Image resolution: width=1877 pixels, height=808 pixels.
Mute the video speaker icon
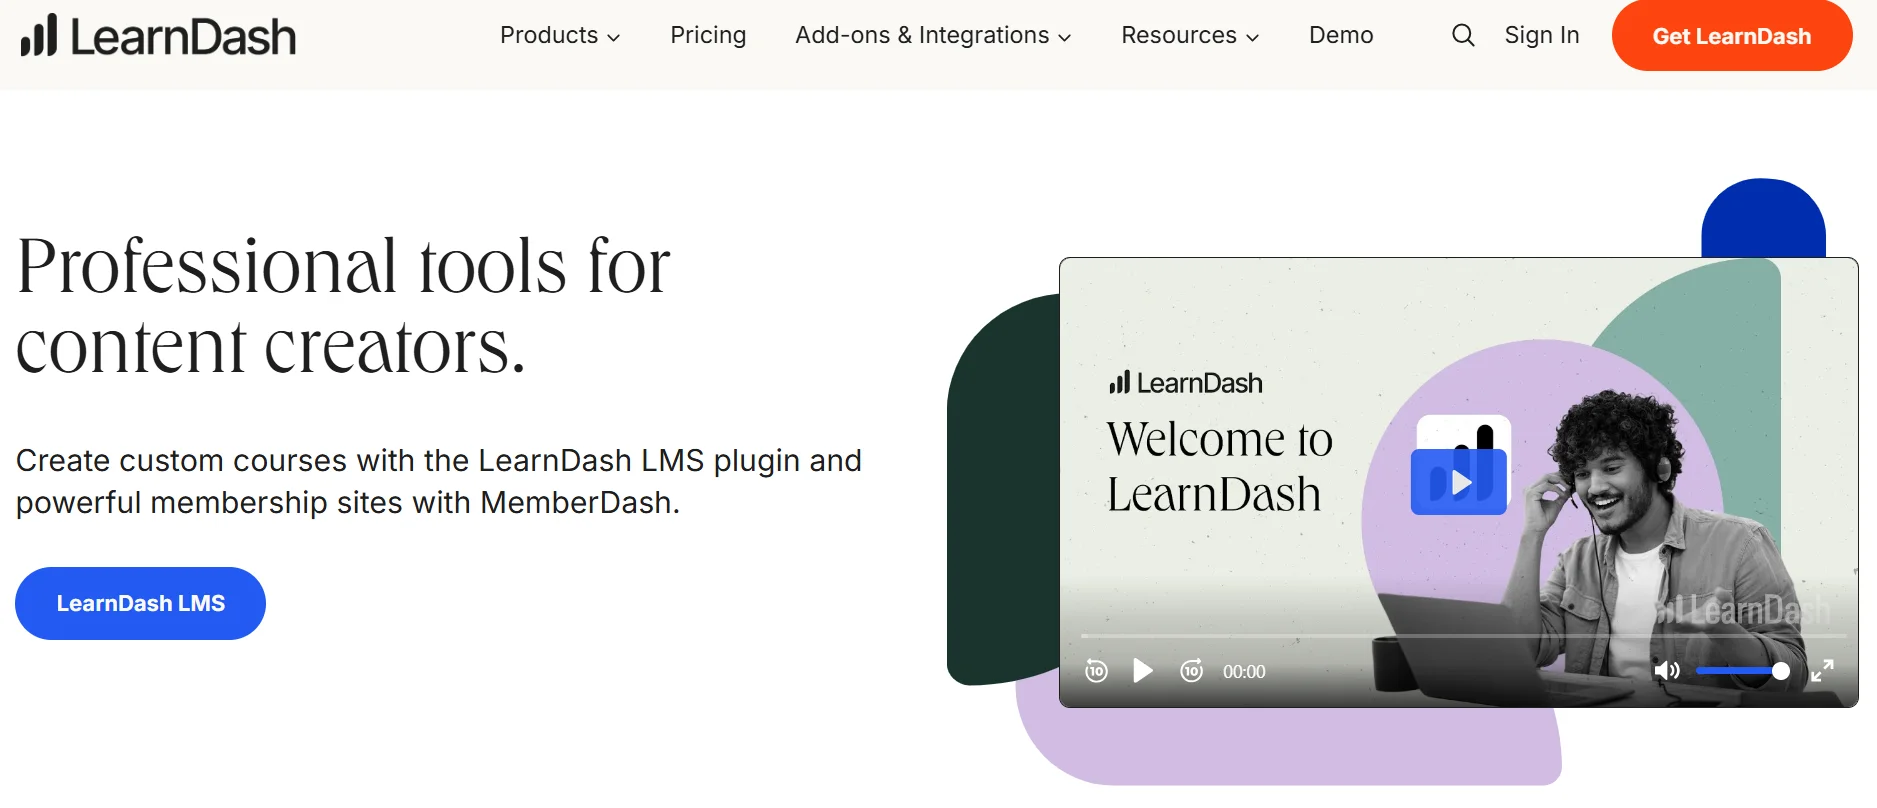tap(1666, 671)
